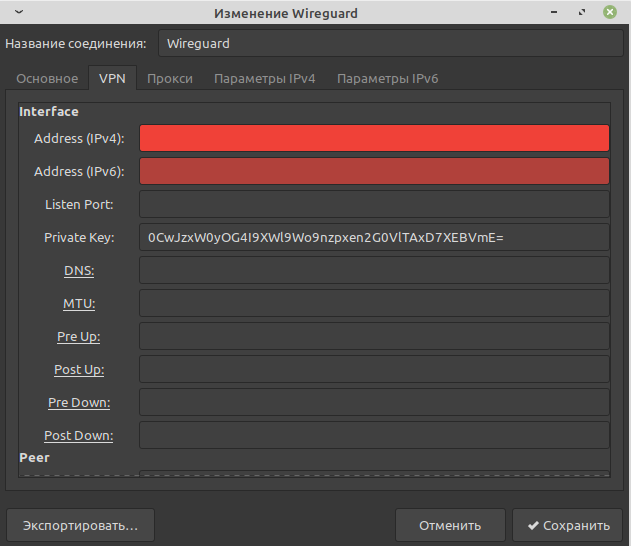Image resolution: width=631 pixels, height=546 pixels.
Task: Click the Pre Down label link
Action: pyautogui.click(x=79, y=402)
